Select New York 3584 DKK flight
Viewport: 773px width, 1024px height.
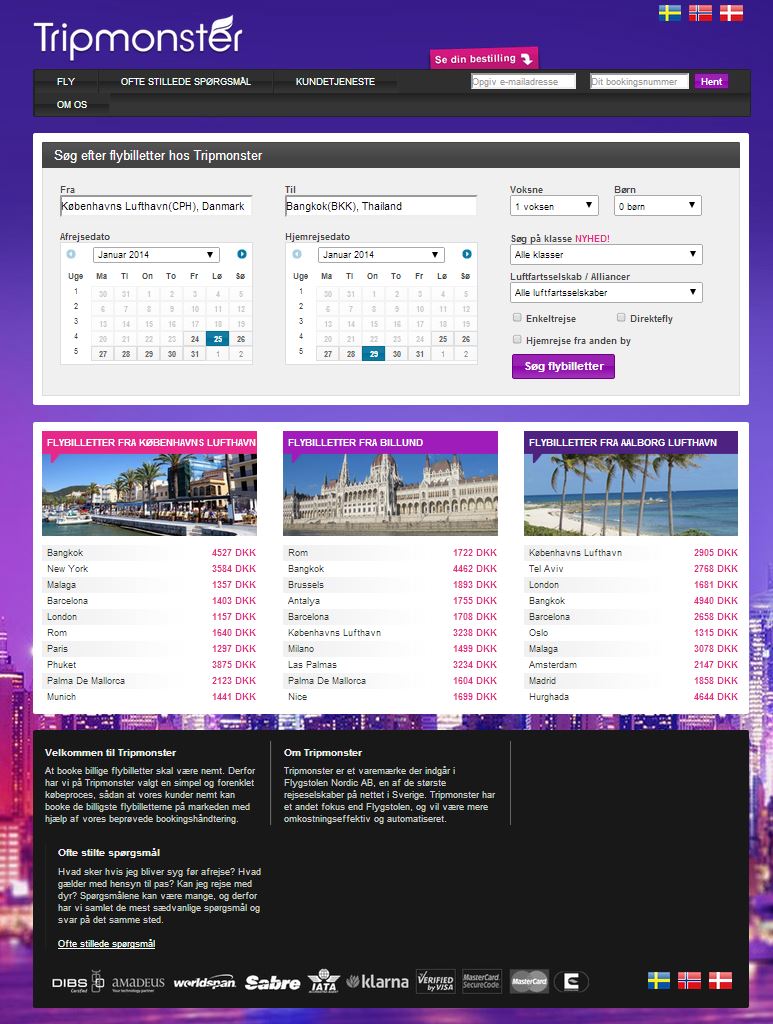[x=151, y=569]
